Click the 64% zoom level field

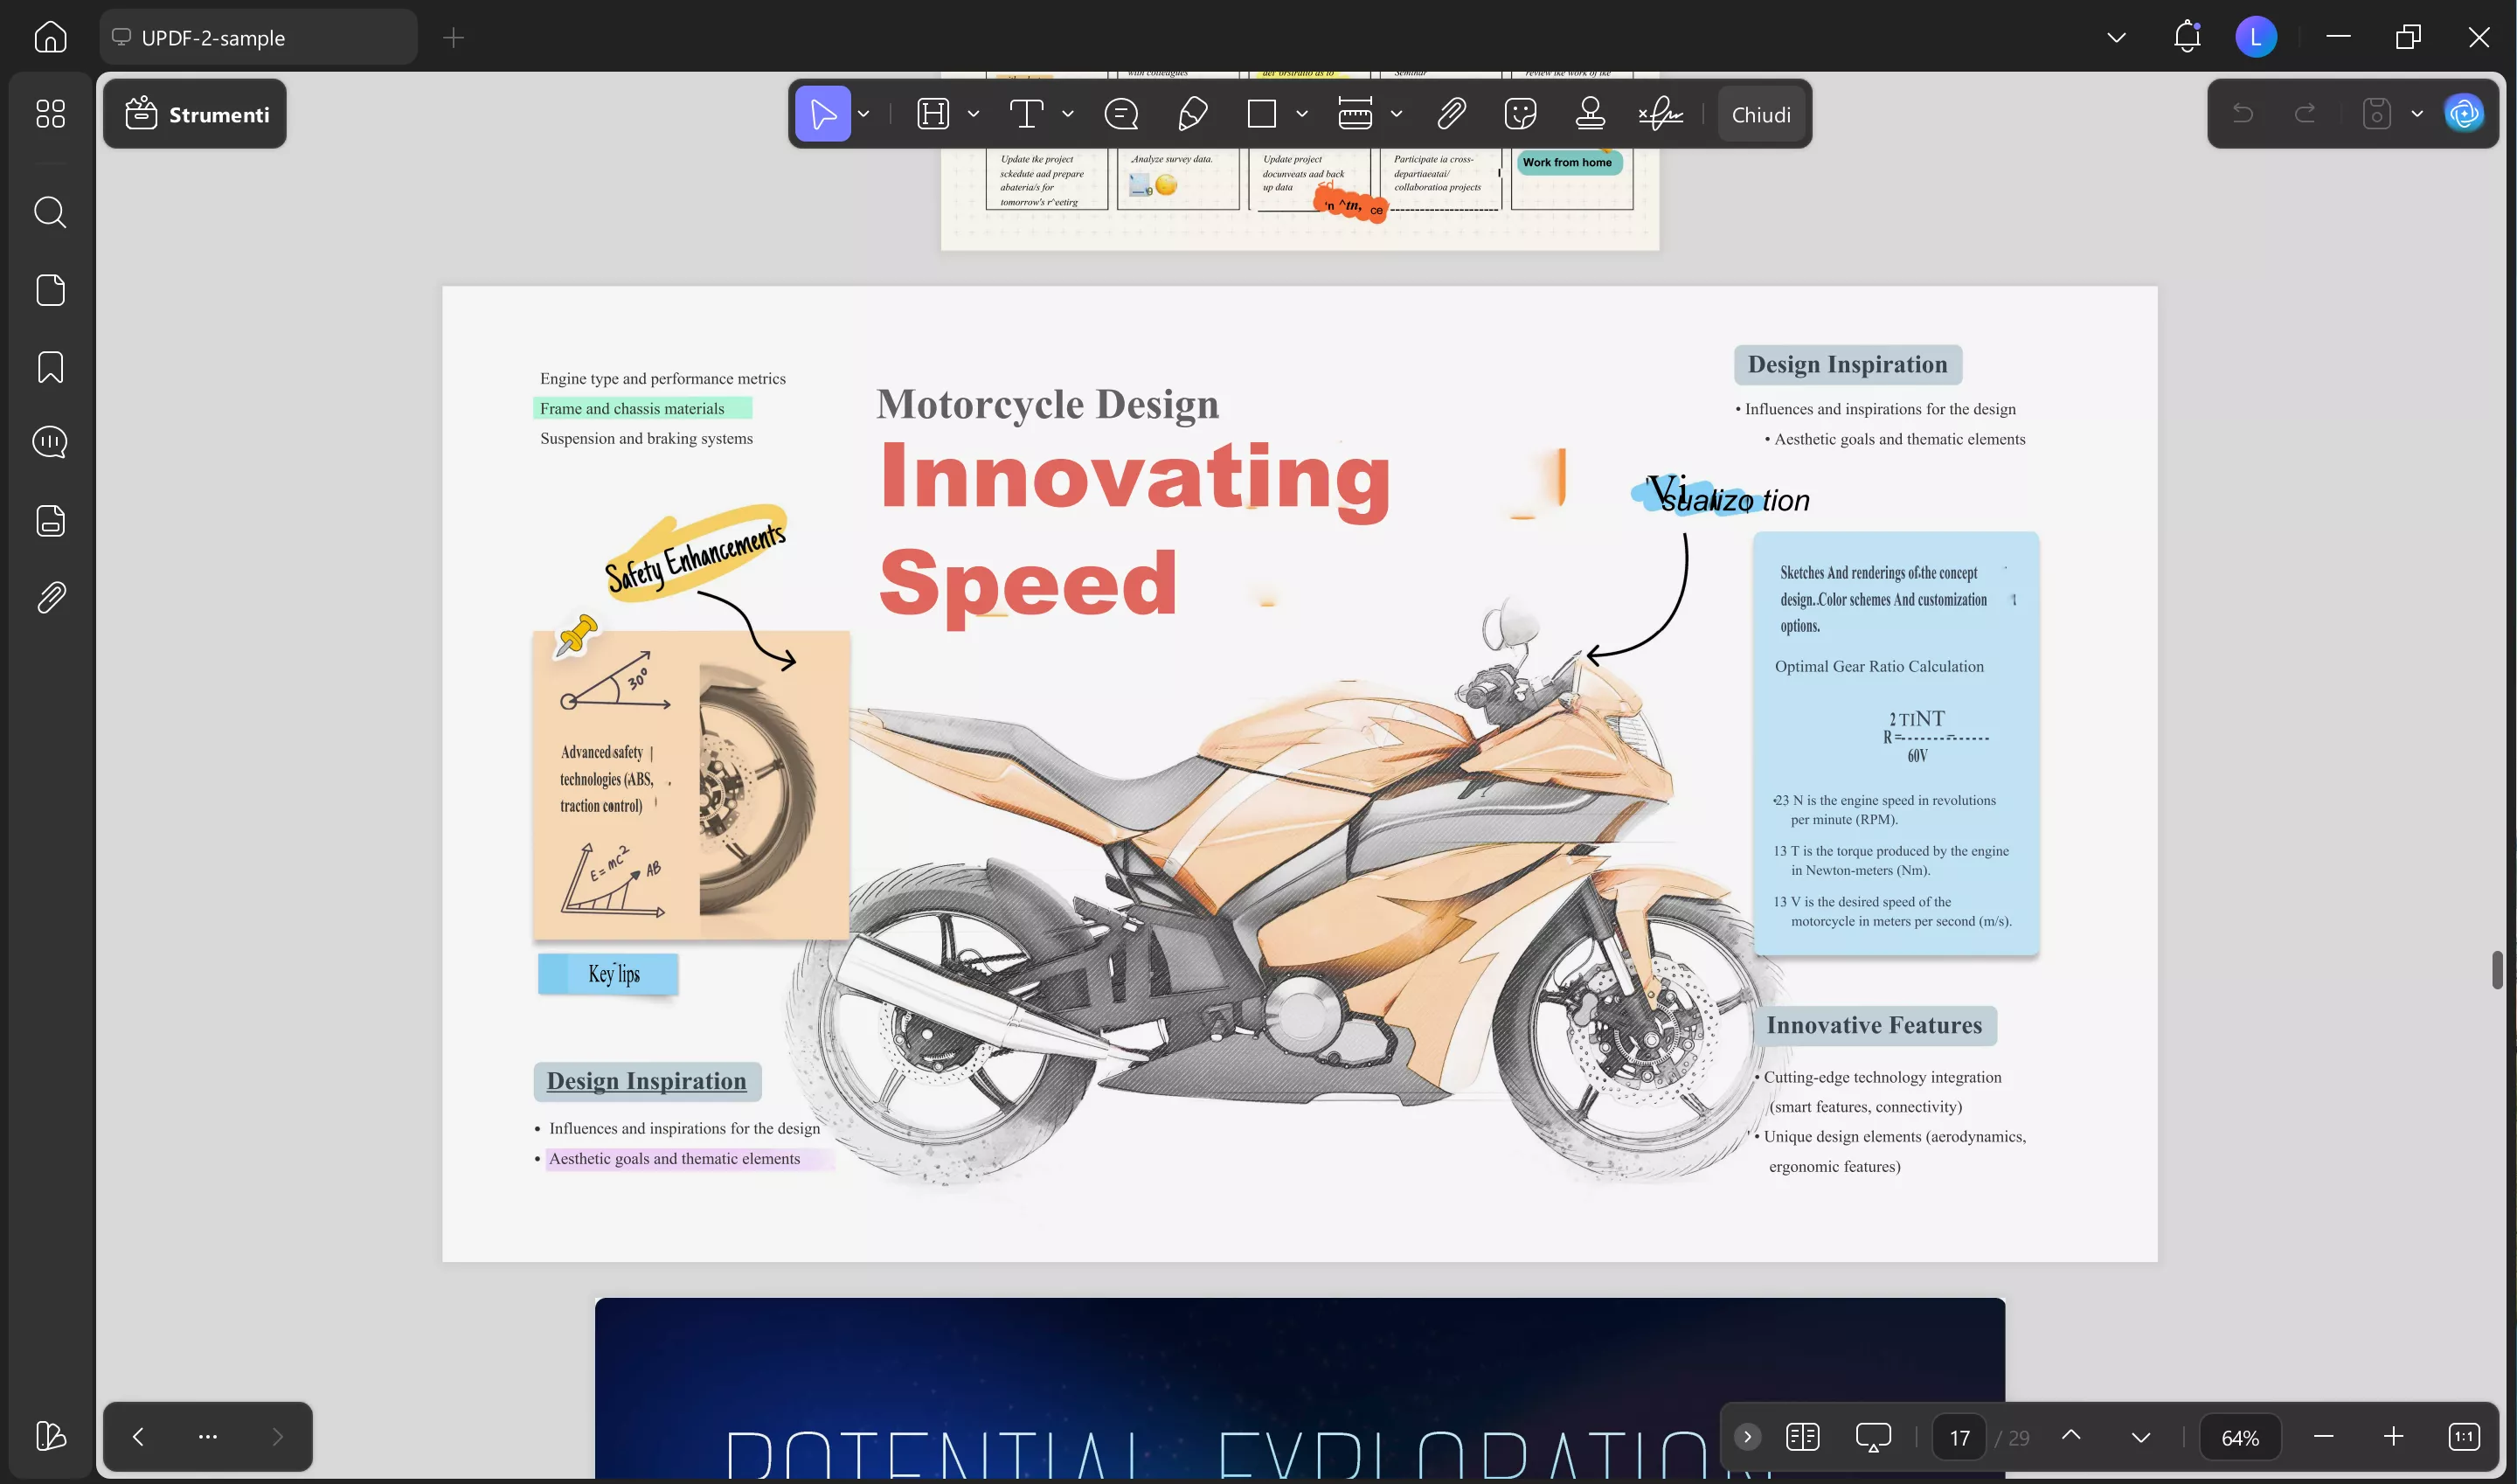coord(2241,1436)
